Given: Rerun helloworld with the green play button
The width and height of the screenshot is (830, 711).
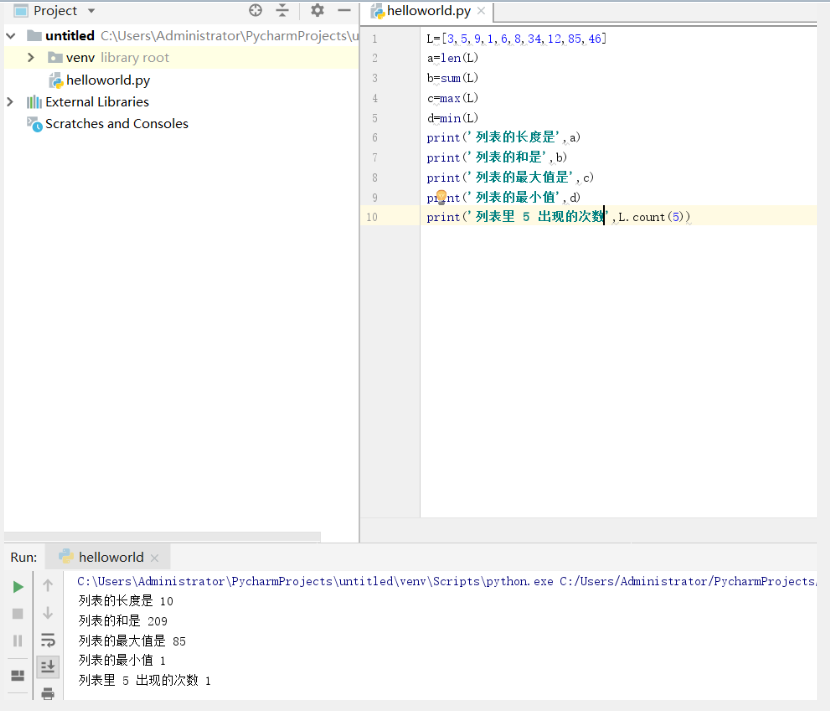Looking at the screenshot, I should 18,587.
